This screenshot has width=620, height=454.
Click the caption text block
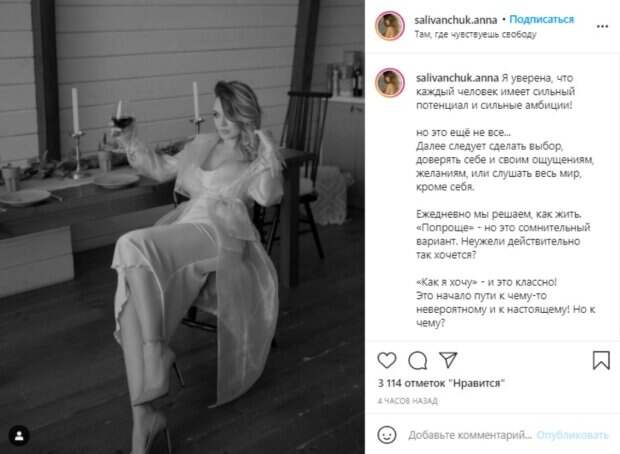[505, 200]
